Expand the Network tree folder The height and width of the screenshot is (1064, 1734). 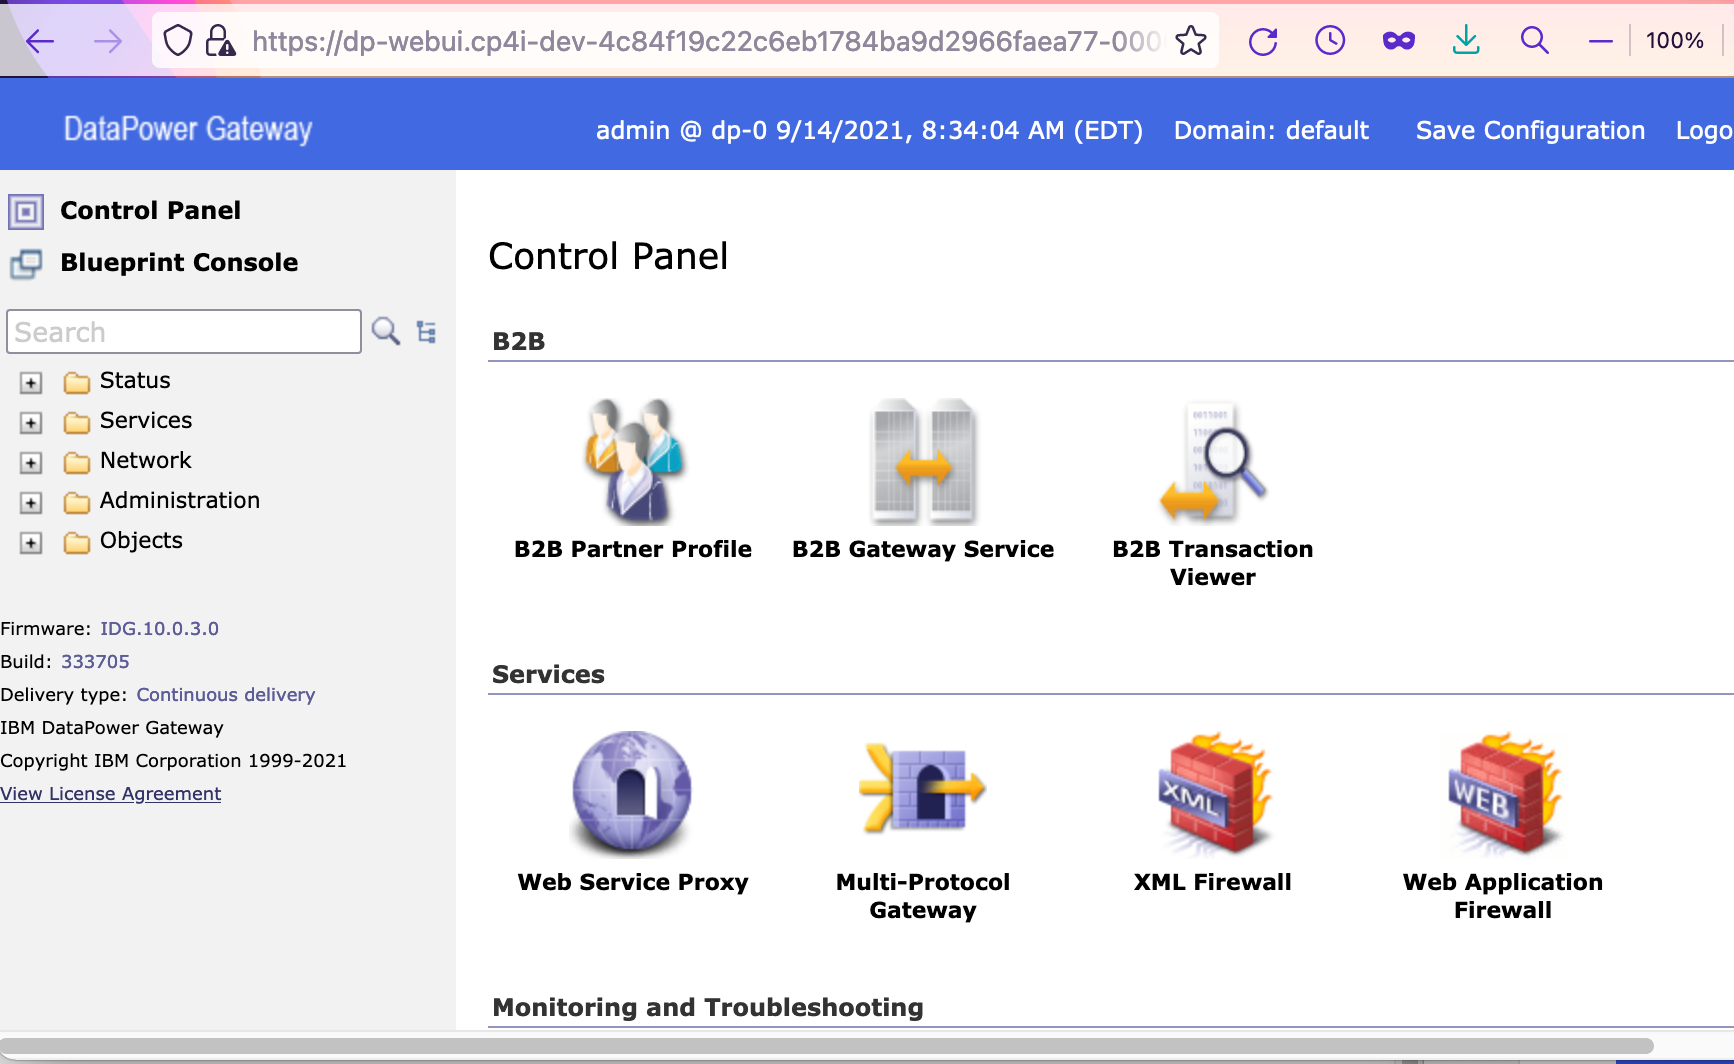[31, 463]
